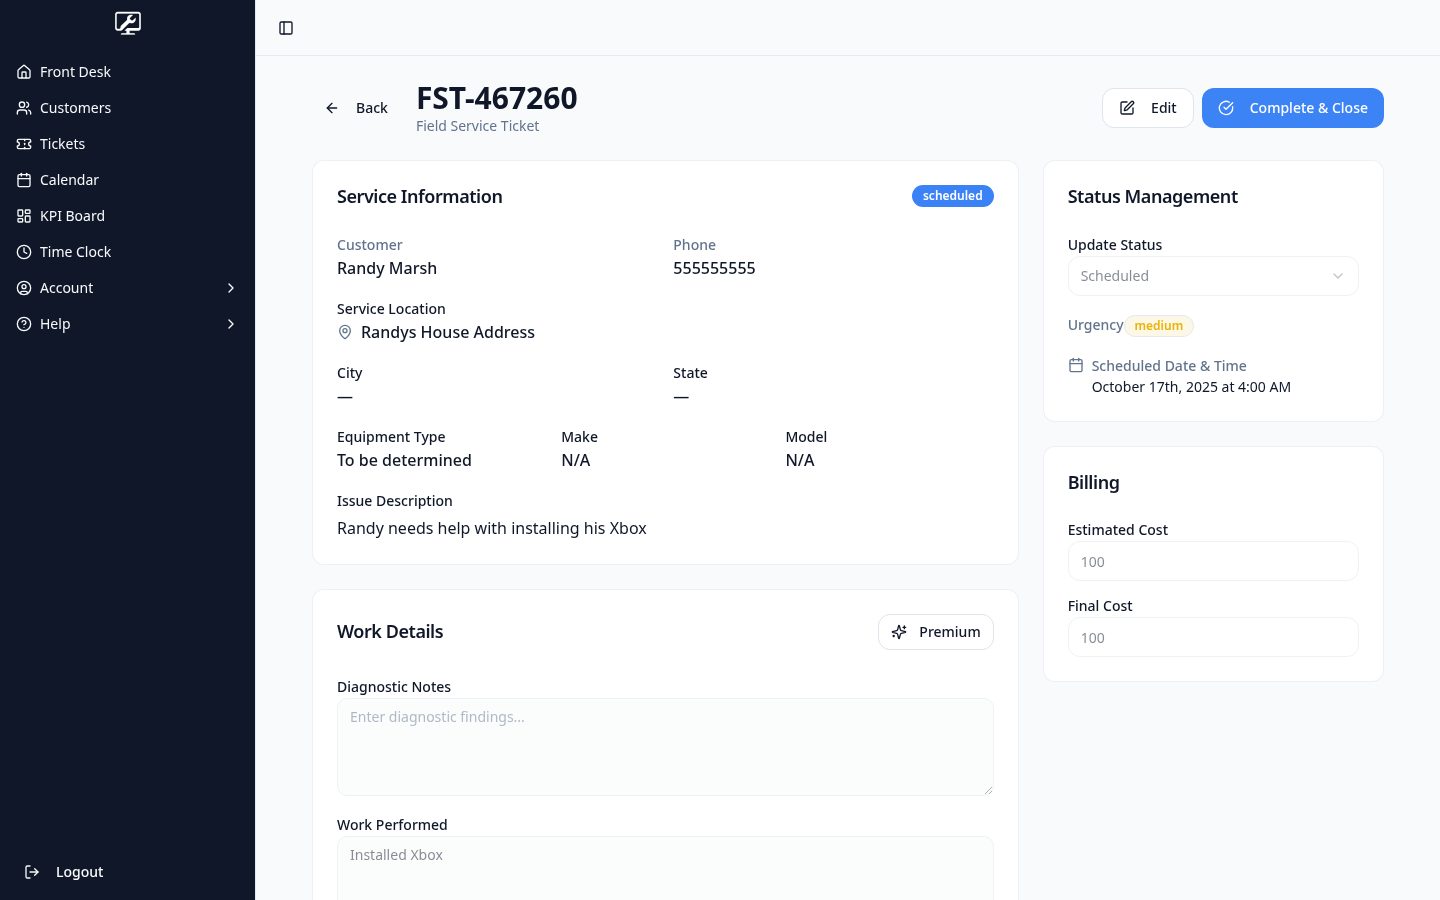This screenshot has height=900, width=1440.
Task: Click the Back label
Action: click(x=372, y=108)
